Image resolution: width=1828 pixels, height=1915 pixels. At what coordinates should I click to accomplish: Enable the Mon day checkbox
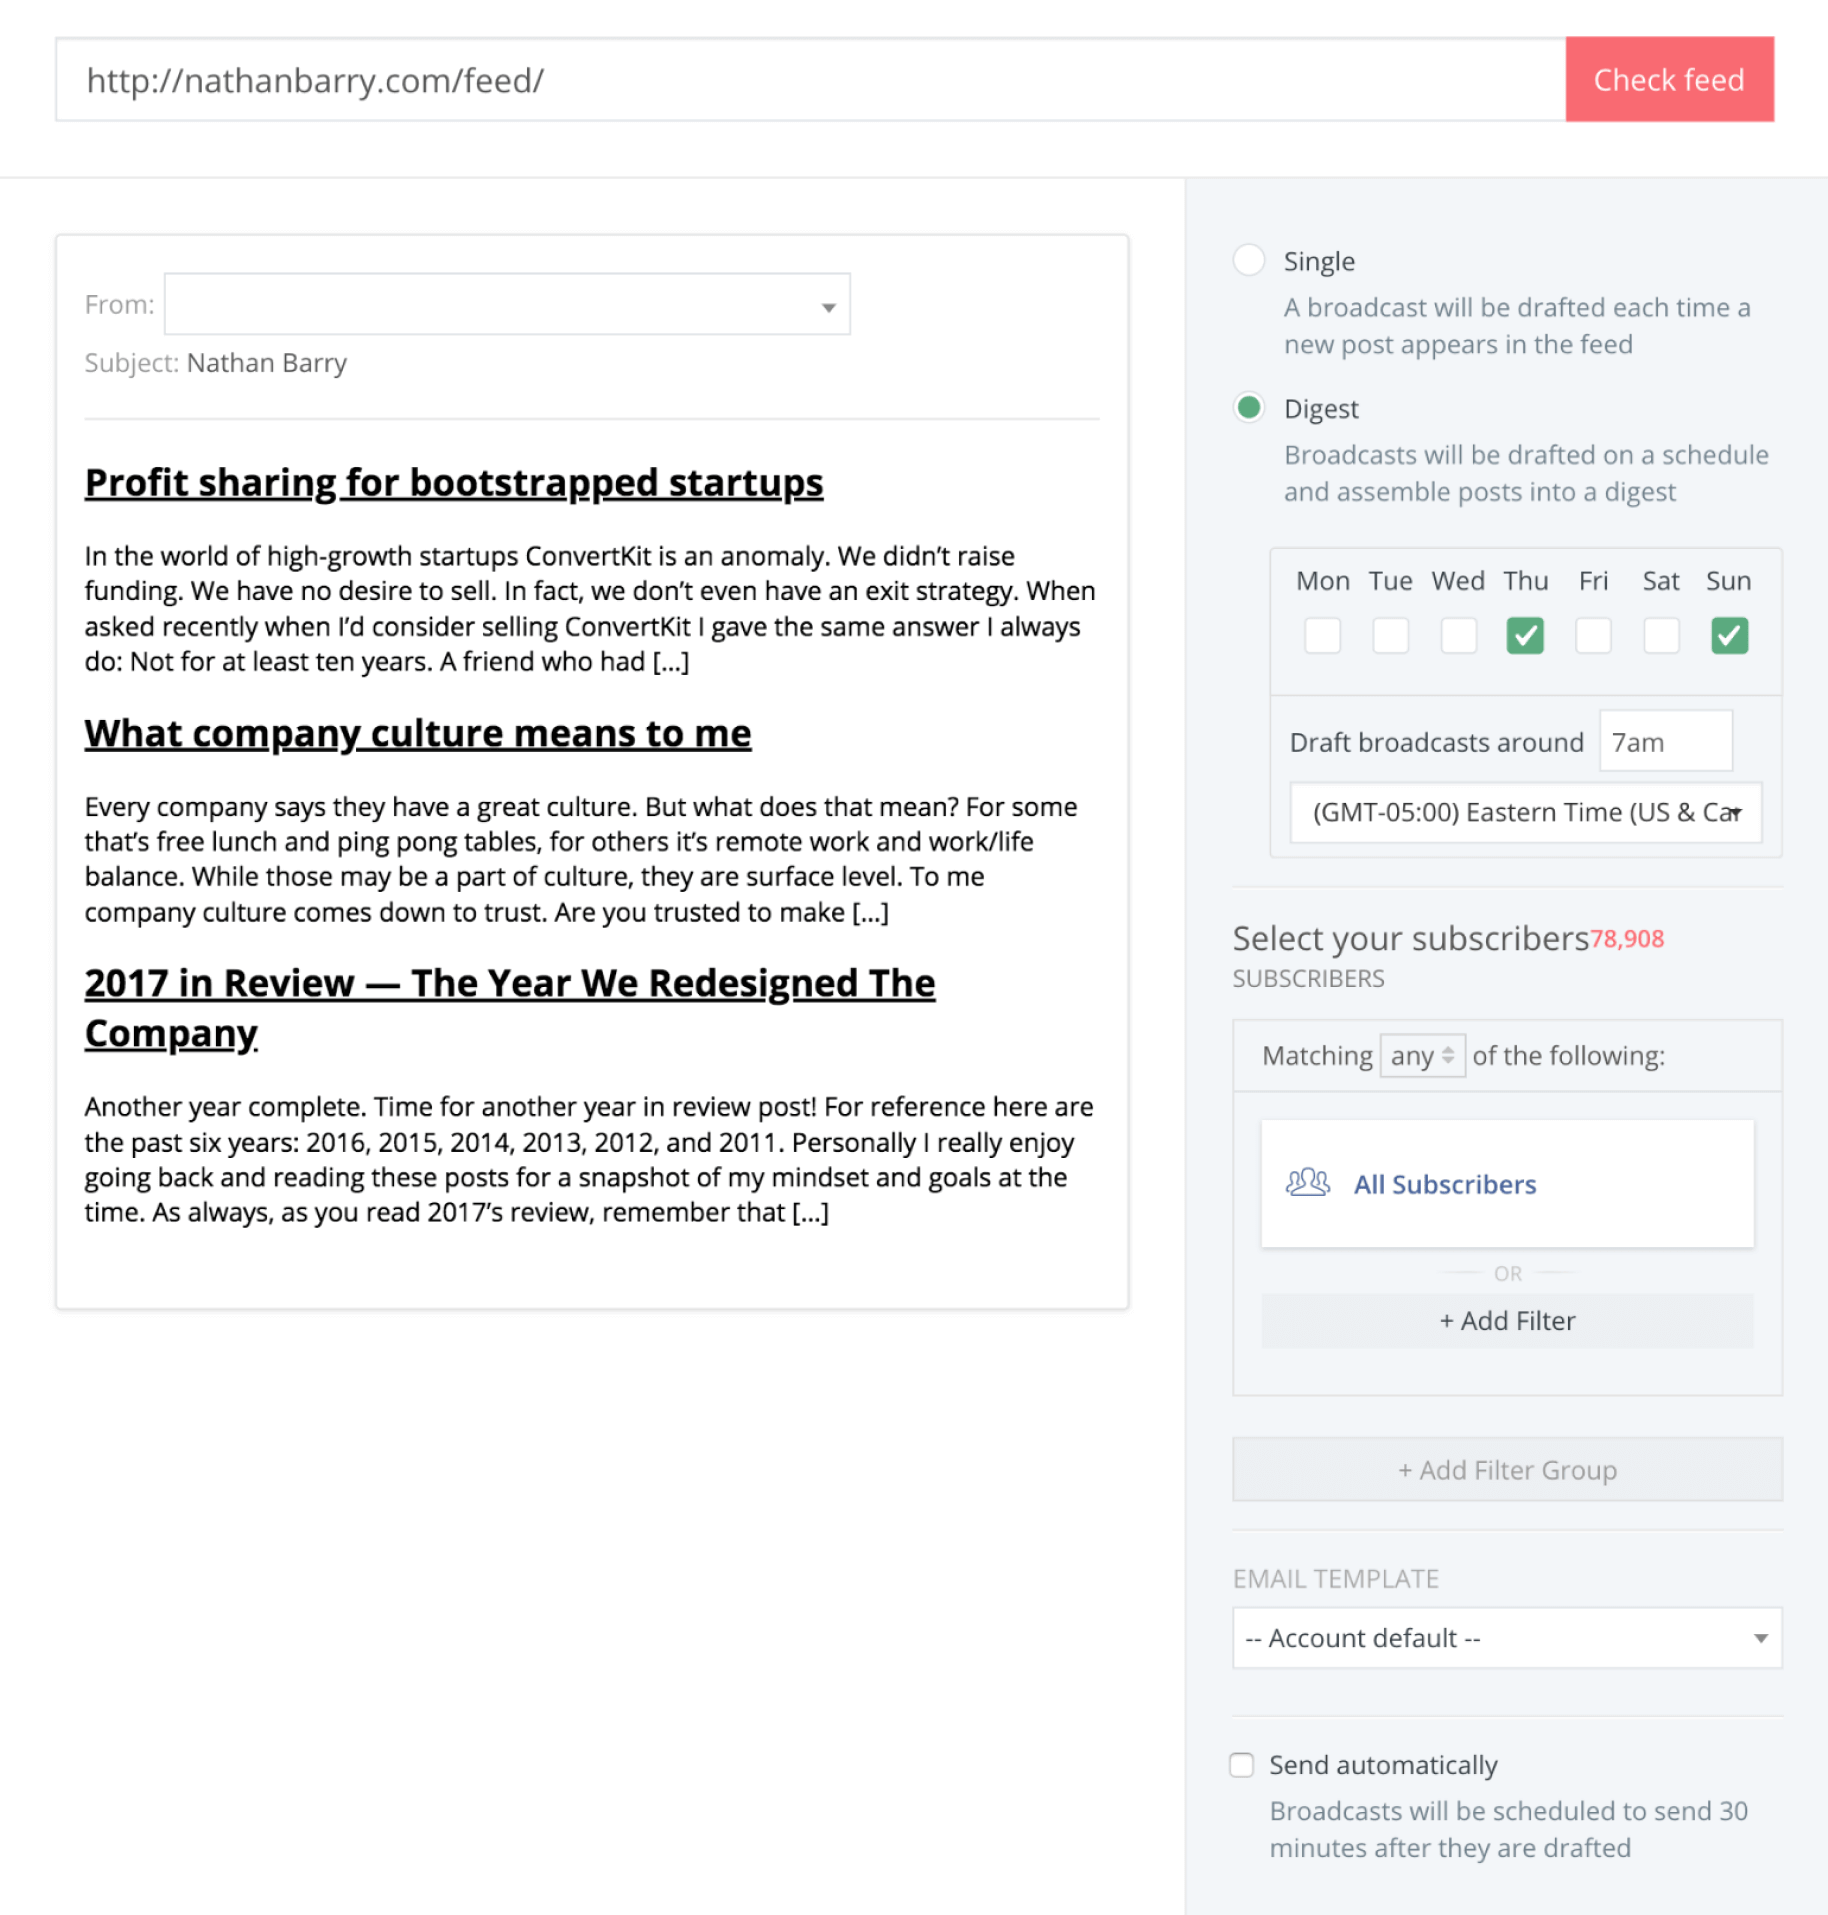(1322, 636)
